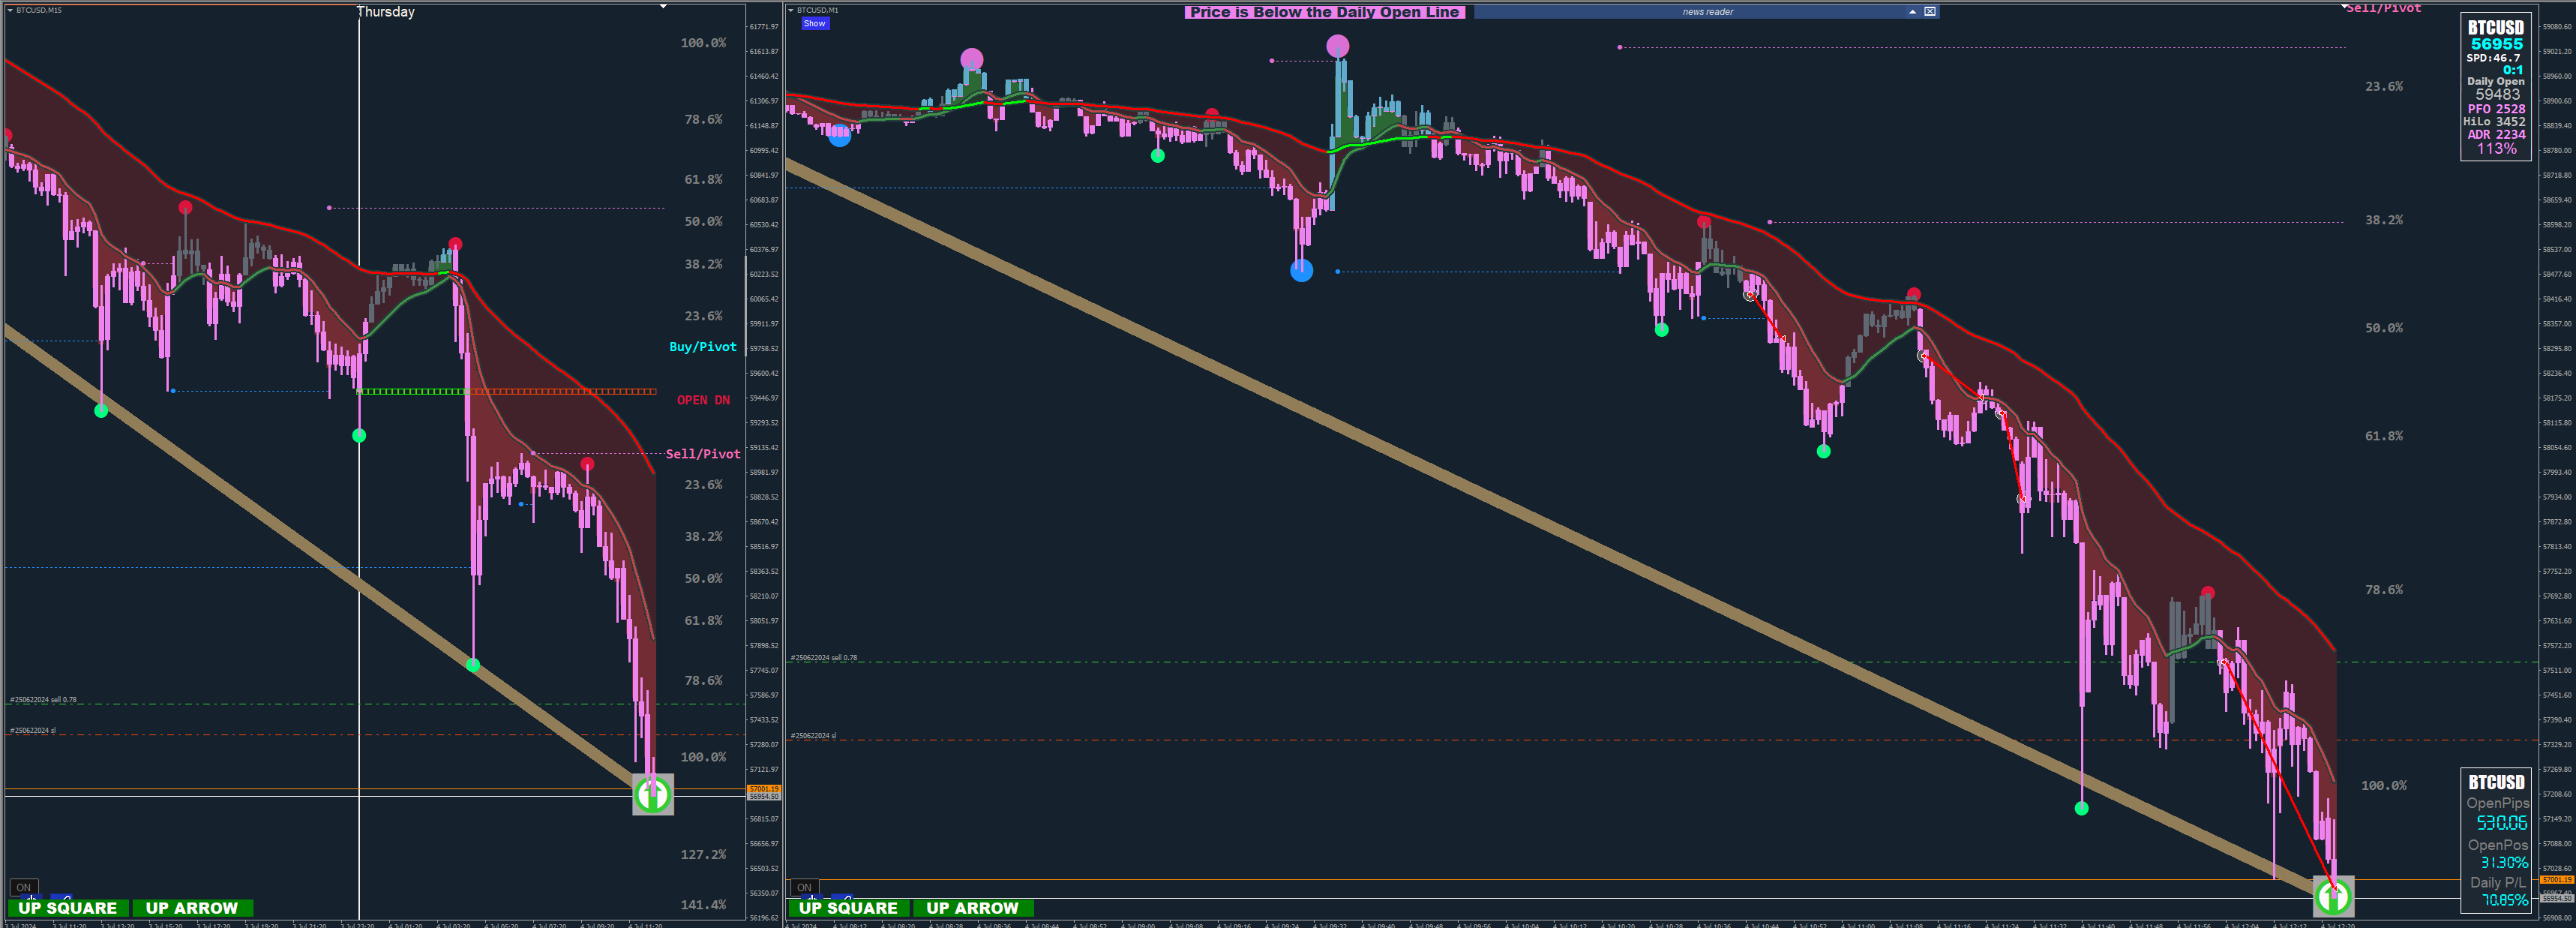The width and height of the screenshot is (2576, 928).
Task: Select red dot marker at M15 peak near Thursday
Action: [x=455, y=244]
